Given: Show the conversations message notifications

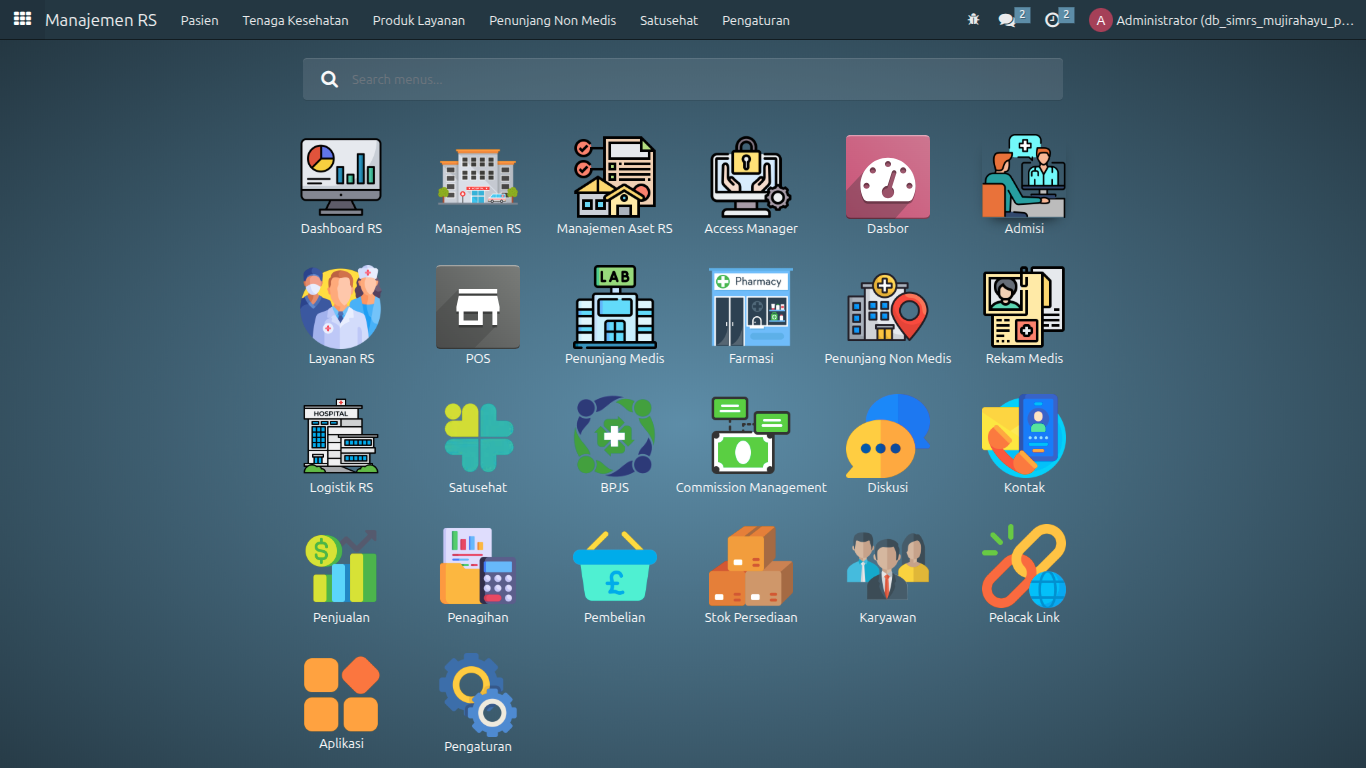Looking at the screenshot, I should [1008, 20].
